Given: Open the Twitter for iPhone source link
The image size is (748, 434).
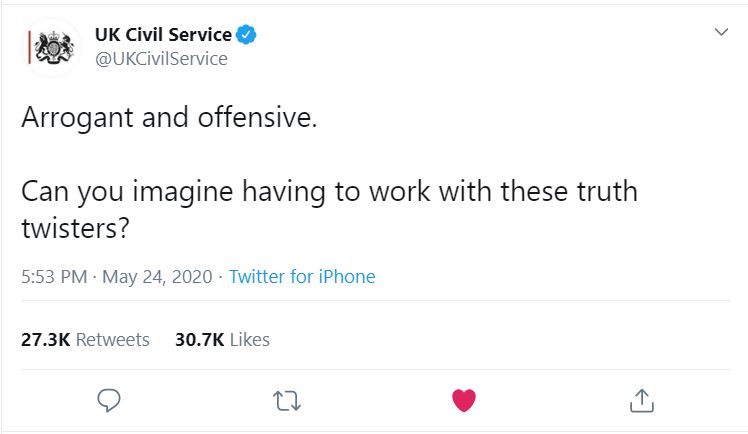Looking at the screenshot, I should [x=302, y=276].
